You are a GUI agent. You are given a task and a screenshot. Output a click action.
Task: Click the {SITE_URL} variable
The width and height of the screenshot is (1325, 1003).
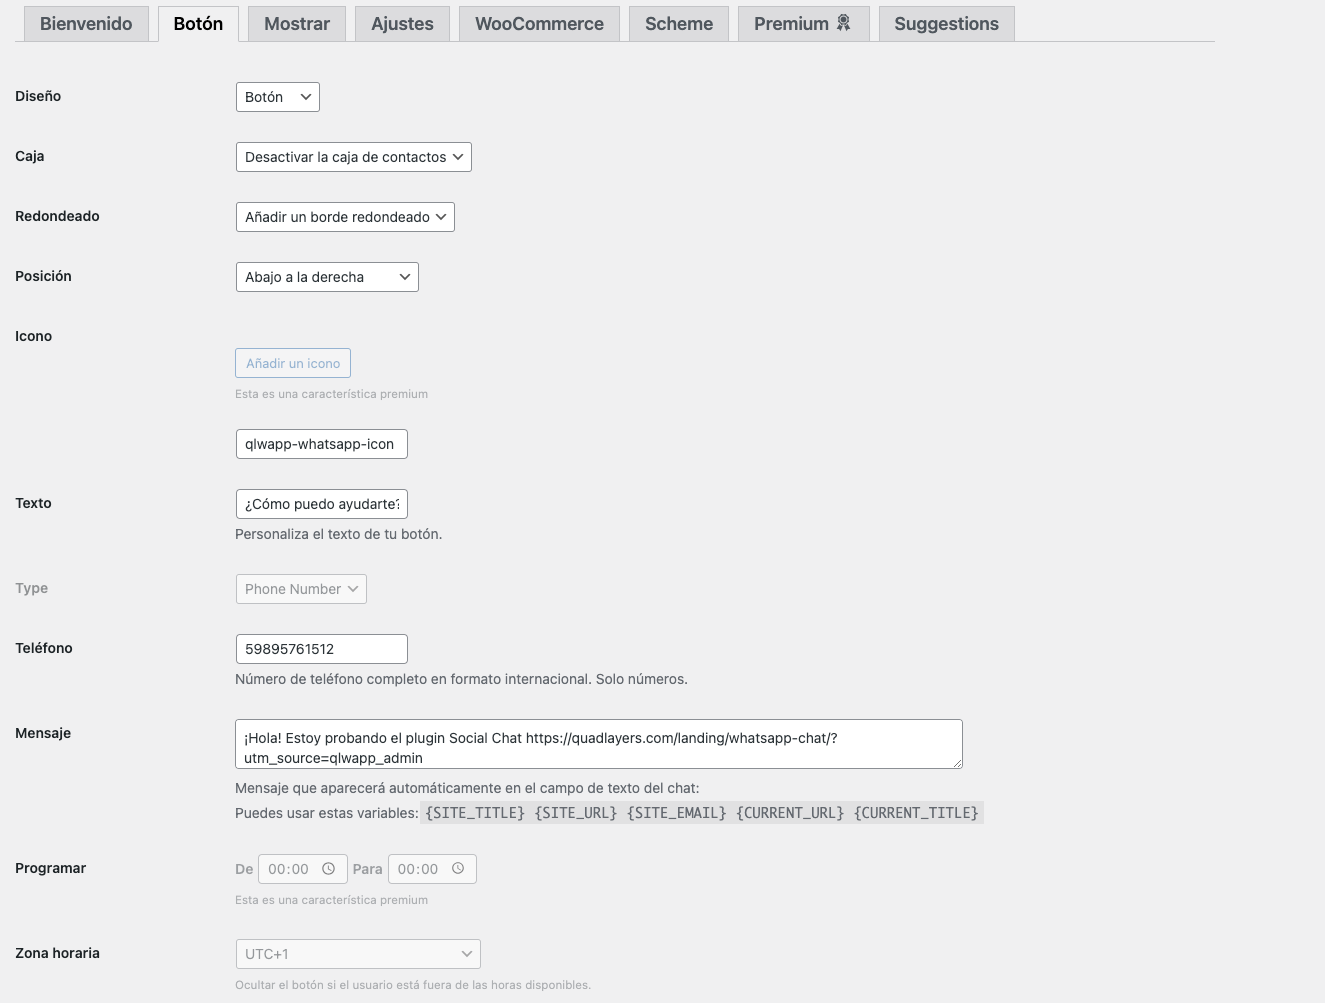pyautogui.click(x=576, y=813)
